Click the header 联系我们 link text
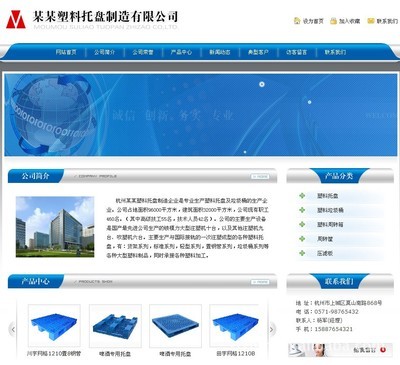This screenshot has height=365, width=400. [387, 21]
